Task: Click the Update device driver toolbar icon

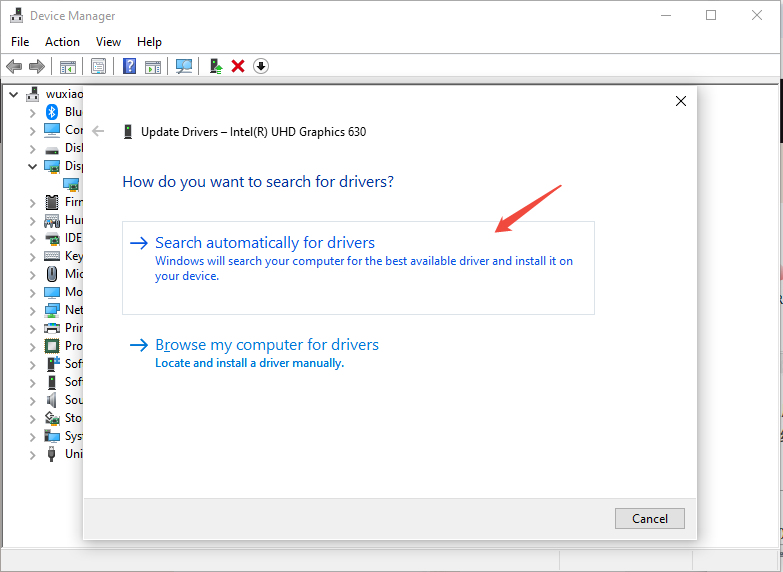Action: [x=215, y=66]
